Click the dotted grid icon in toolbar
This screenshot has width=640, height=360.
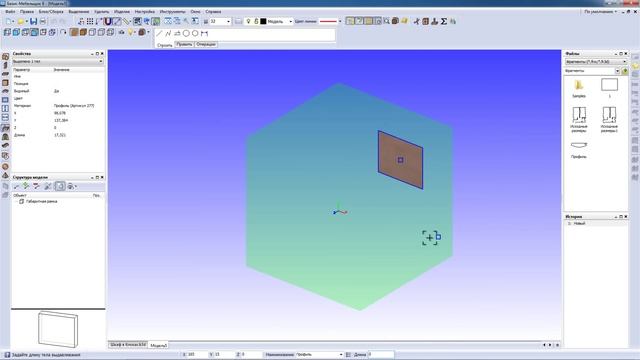[90, 21]
